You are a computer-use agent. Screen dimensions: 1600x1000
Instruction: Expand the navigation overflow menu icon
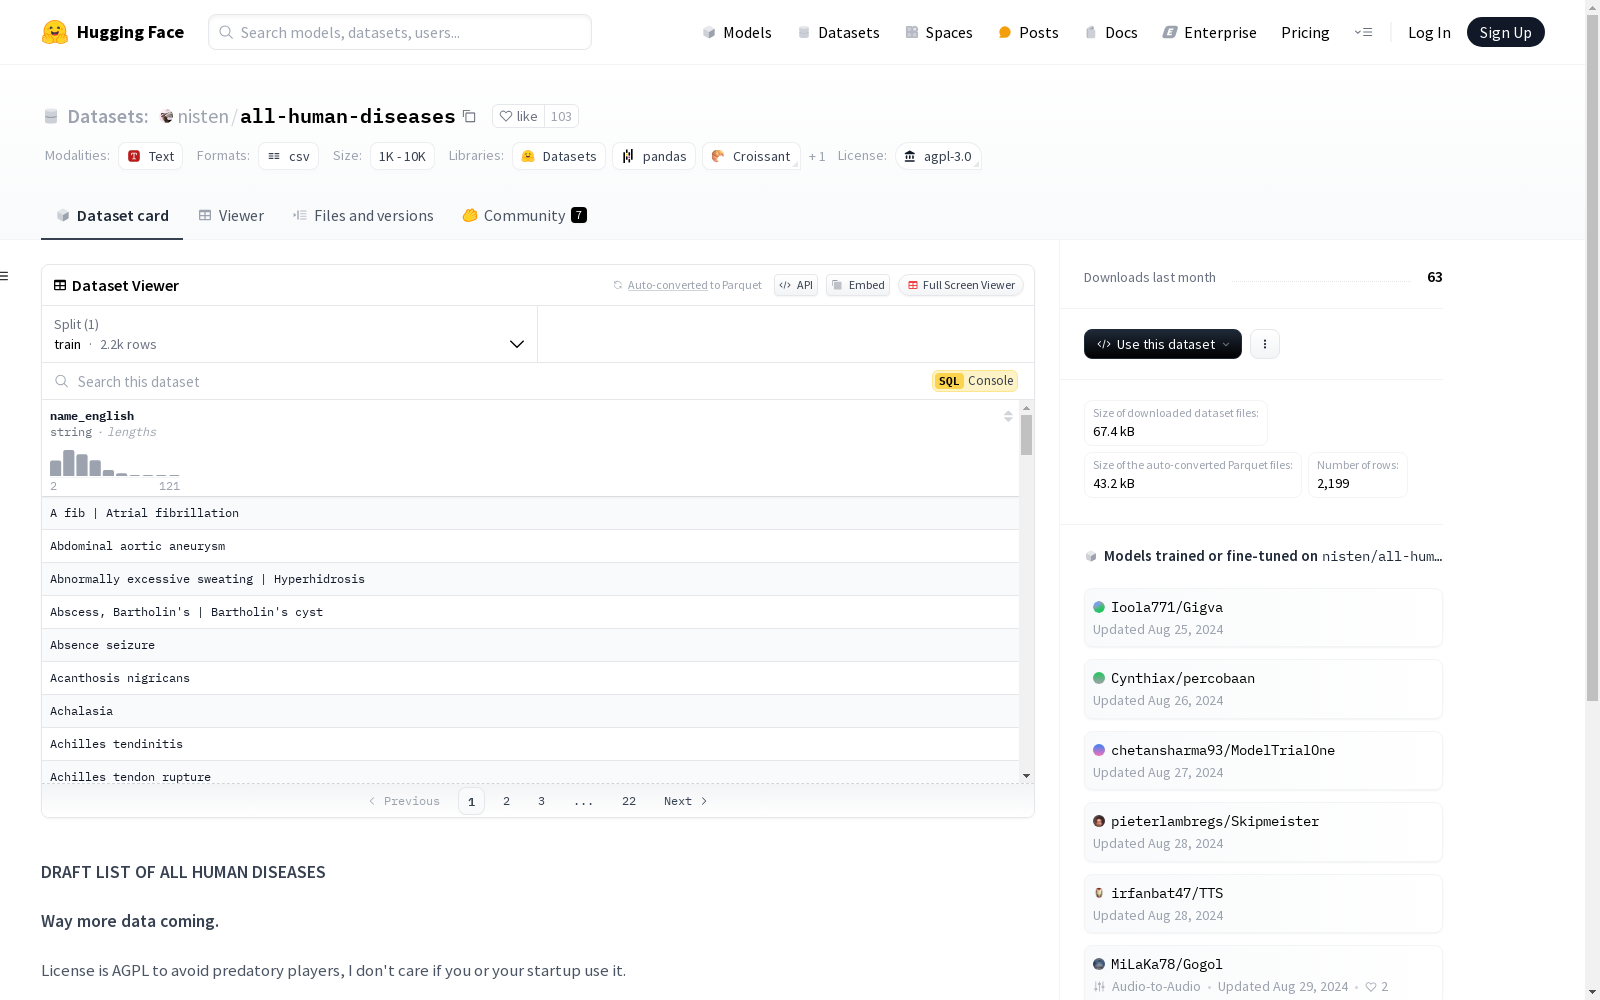point(1363,32)
